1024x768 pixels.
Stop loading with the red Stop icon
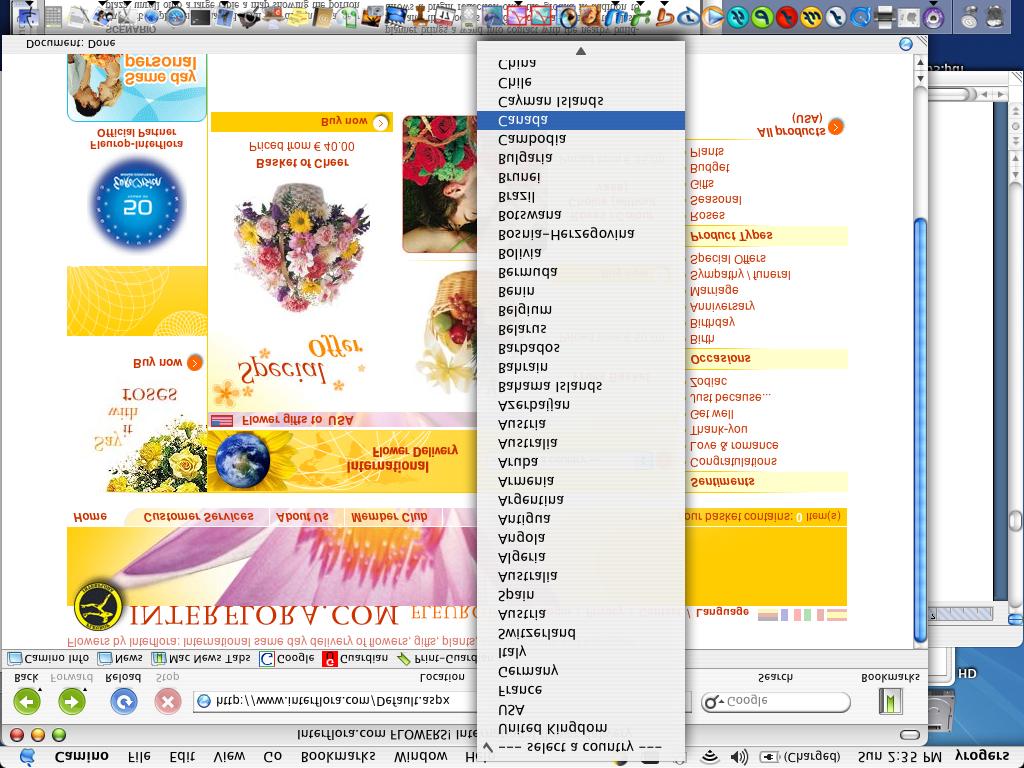point(168,702)
